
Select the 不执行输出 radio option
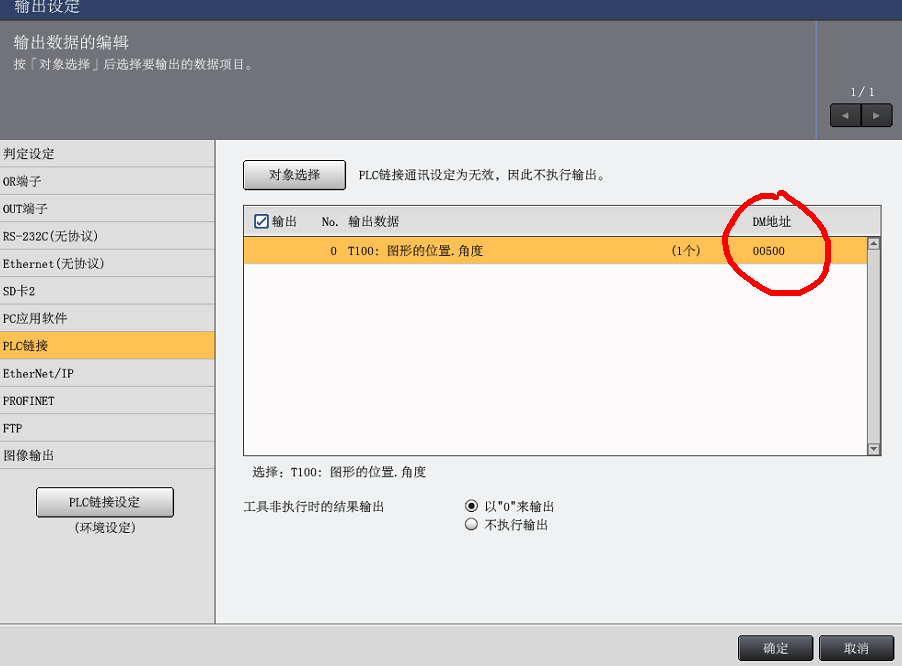point(471,525)
